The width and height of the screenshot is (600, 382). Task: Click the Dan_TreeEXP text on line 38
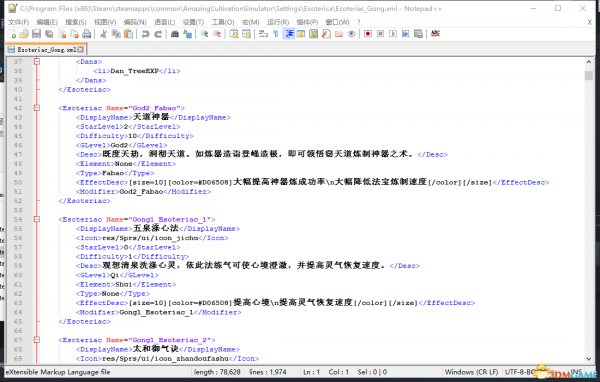coord(134,71)
